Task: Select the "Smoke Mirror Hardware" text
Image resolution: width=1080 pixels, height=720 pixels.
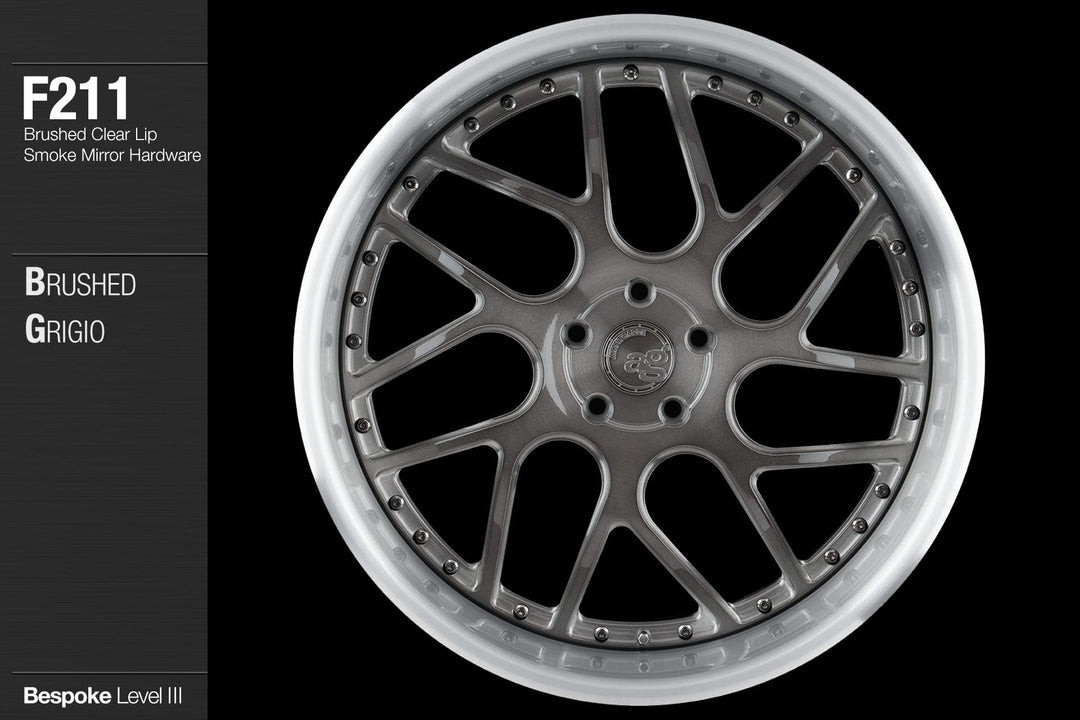Action: (x=112, y=156)
